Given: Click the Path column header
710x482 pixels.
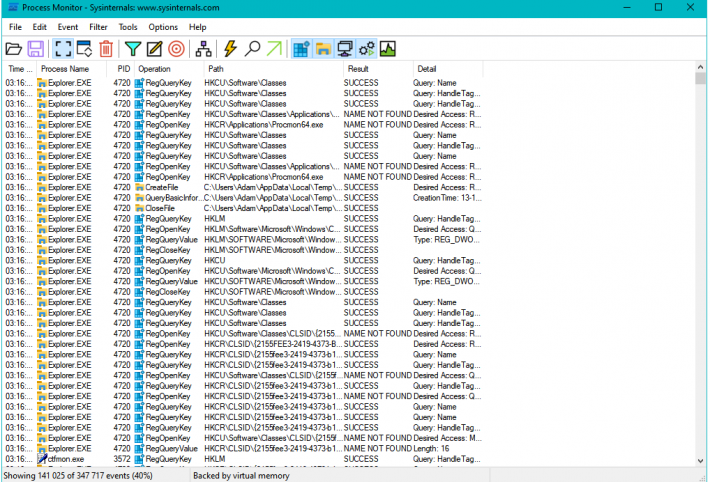Looking at the screenshot, I should click(x=274, y=69).
